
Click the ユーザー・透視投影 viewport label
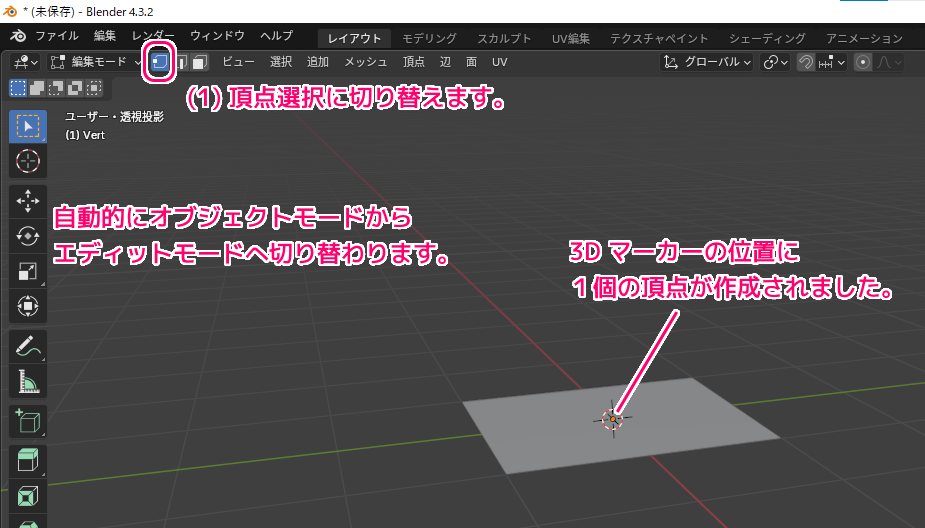pyautogui.click(x=114, y=117)
